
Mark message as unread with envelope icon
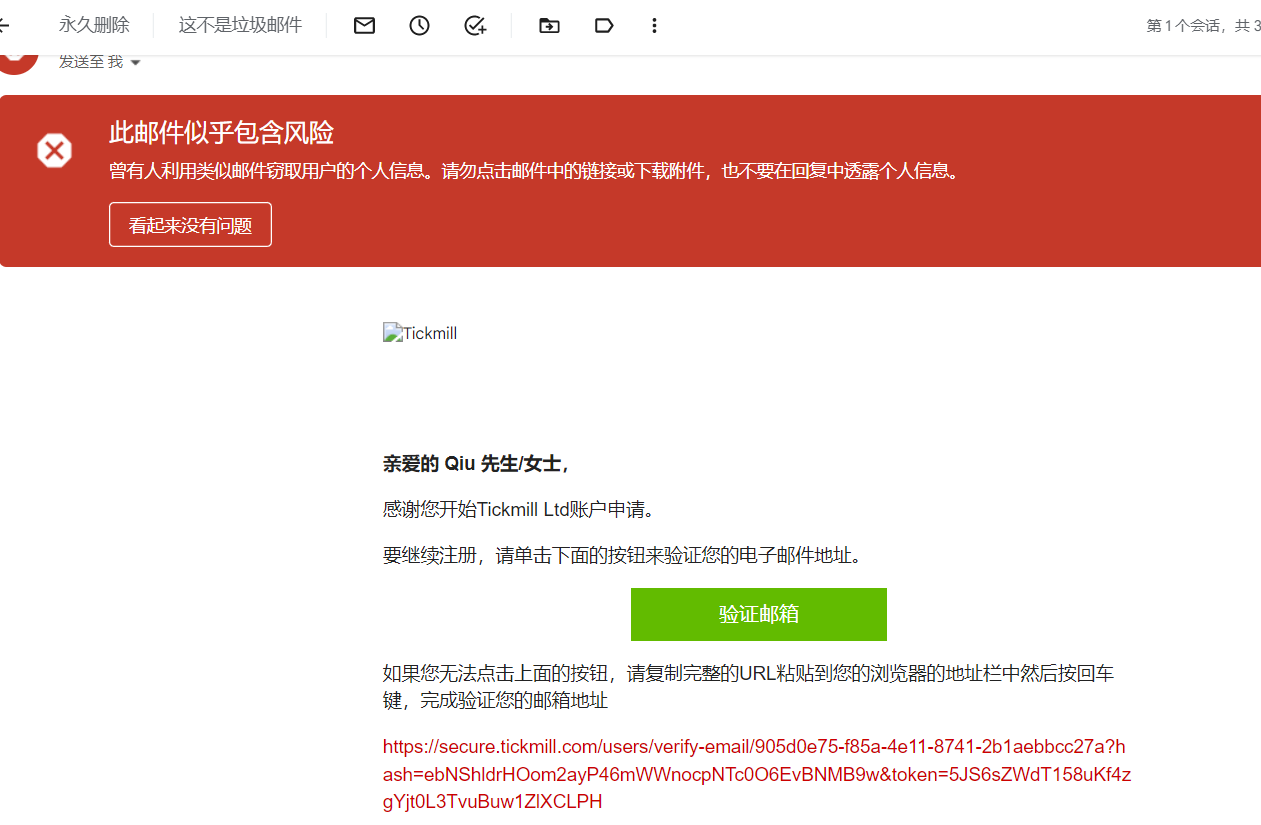pyautogui.click(x=364, y=26)
